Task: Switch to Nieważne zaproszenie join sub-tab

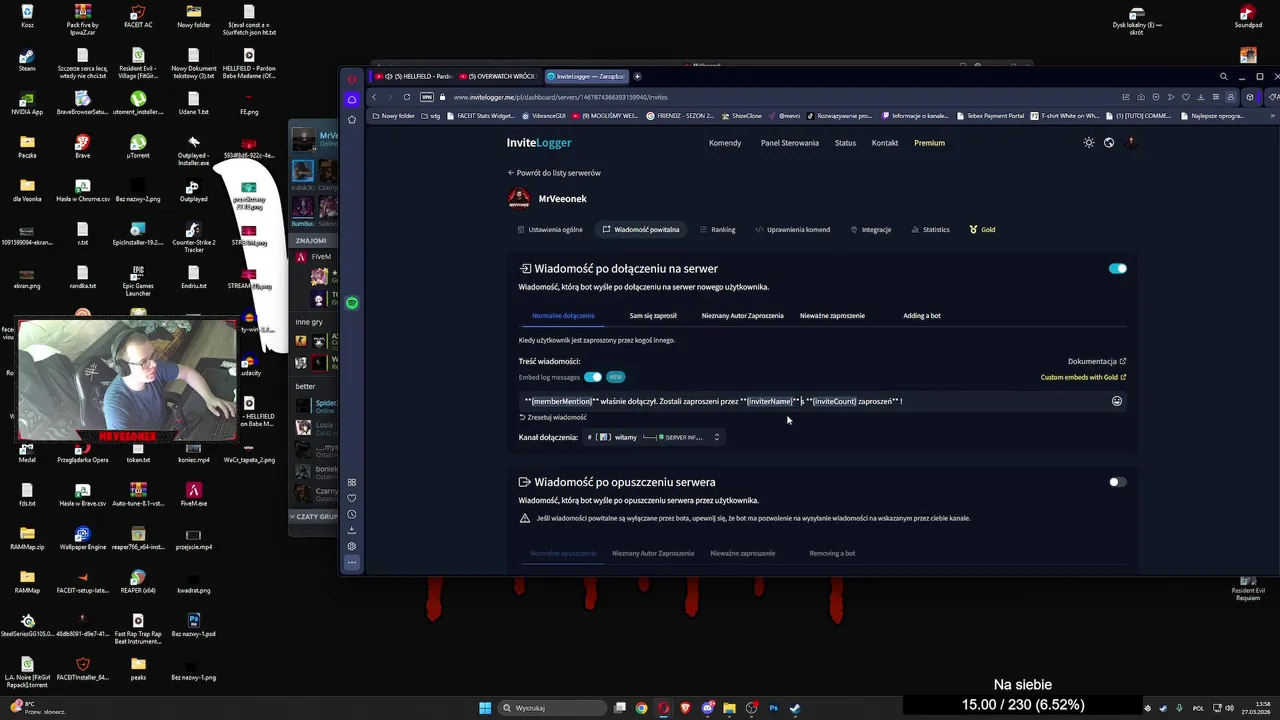Action: coord(832,316)
